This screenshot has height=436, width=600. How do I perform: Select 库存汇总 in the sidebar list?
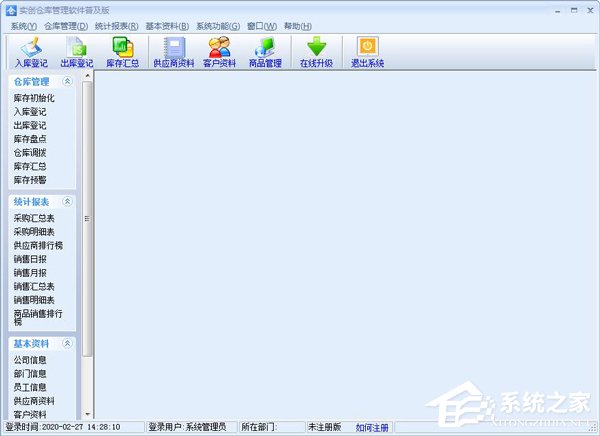click(x=30, y=166)
